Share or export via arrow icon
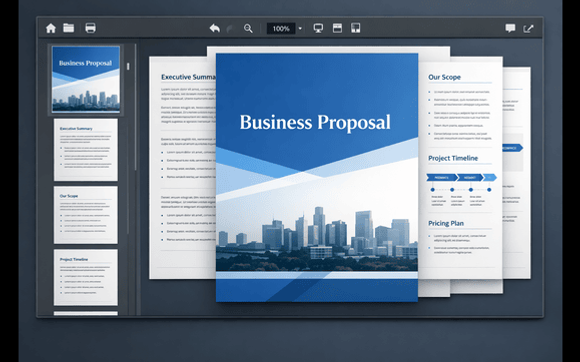 528,28
